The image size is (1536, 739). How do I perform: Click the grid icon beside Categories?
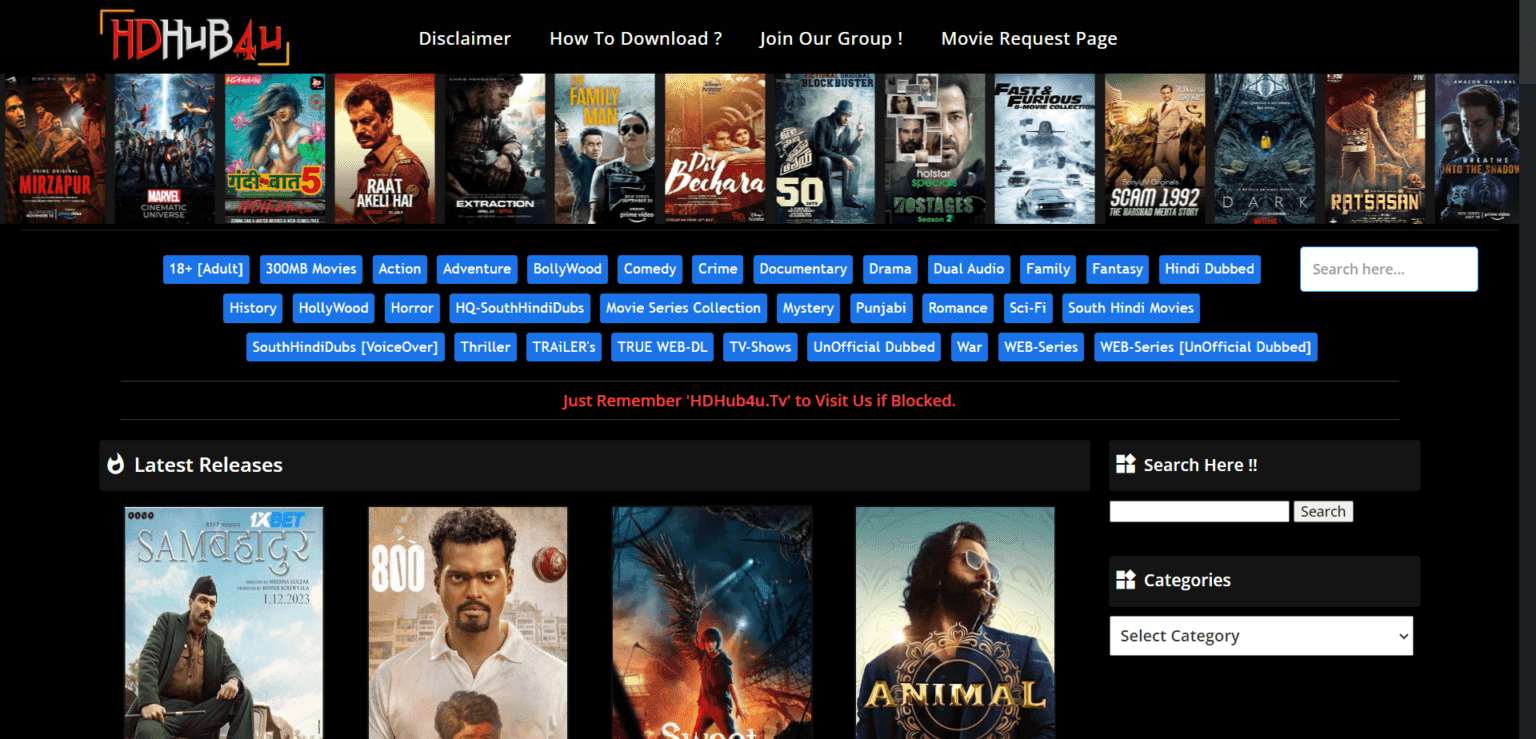[1126, 580]
